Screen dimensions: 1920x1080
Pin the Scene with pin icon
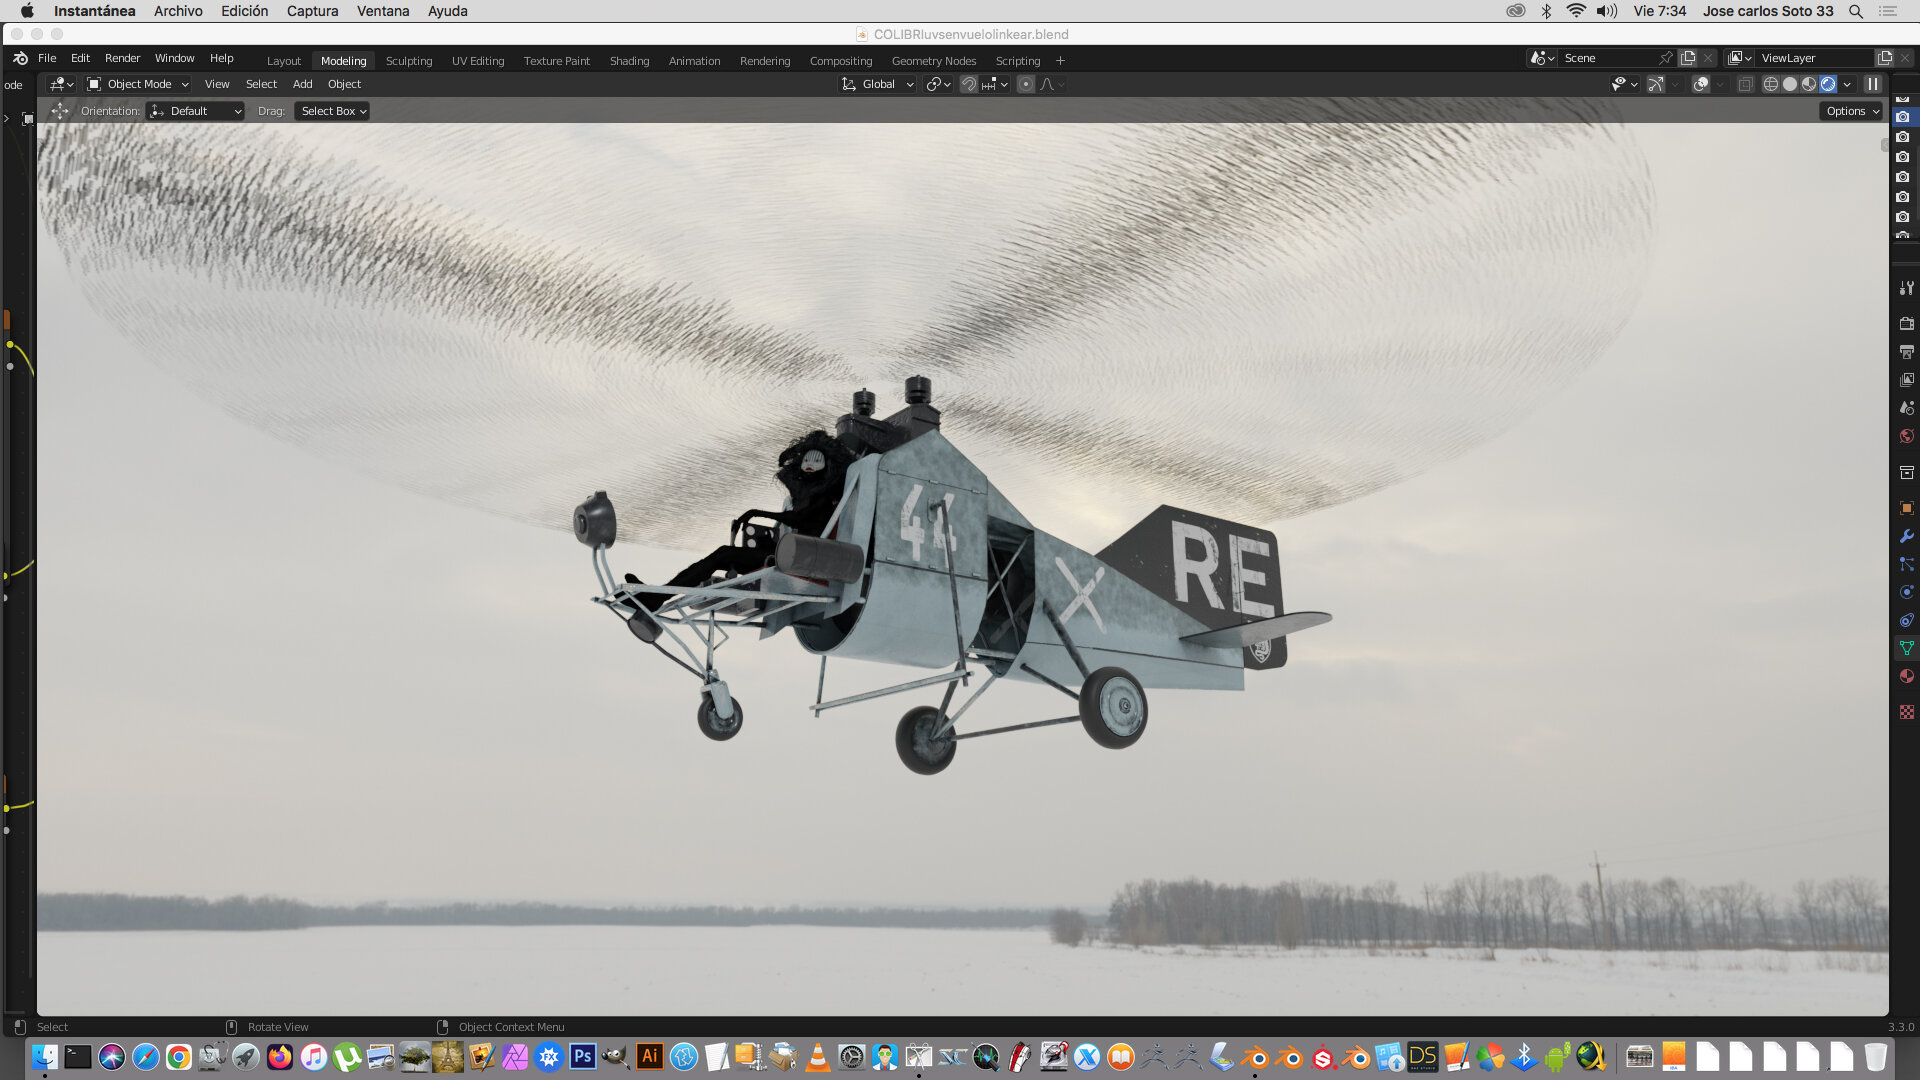pos(1665,58)
